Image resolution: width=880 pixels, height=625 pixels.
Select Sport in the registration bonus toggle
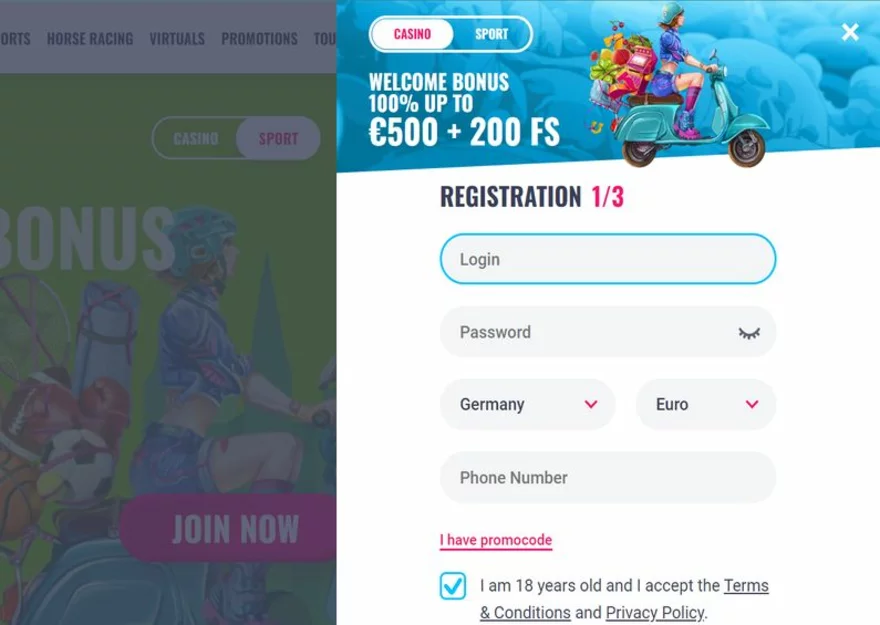pos(491,34)
